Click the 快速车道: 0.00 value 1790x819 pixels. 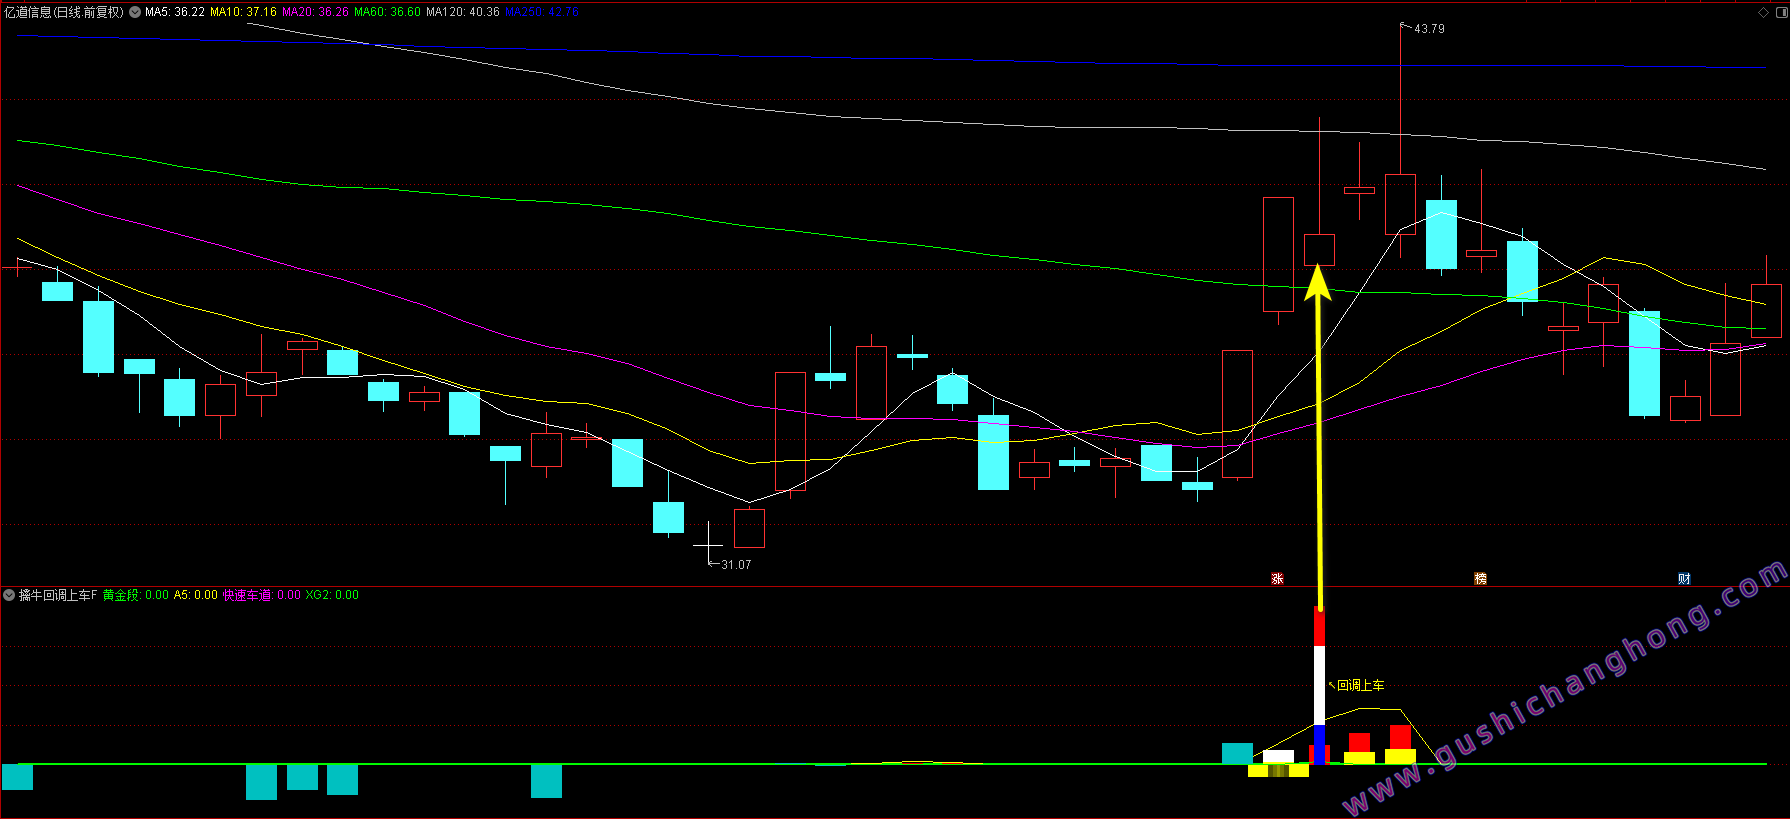pyautogui.click(x=262, y=595)
